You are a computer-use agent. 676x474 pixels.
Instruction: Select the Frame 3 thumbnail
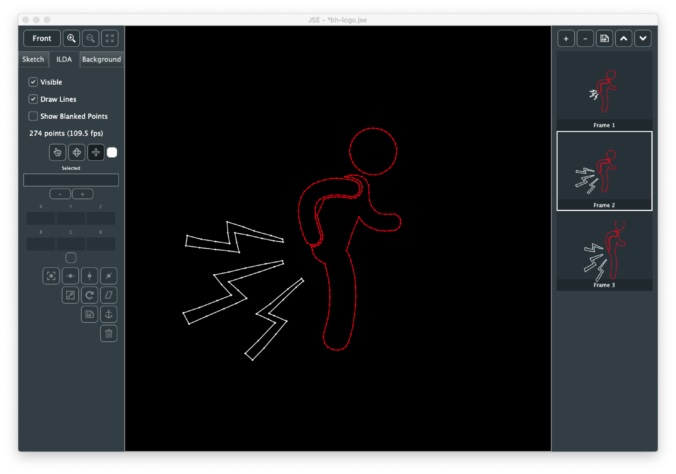pos(604,250)
